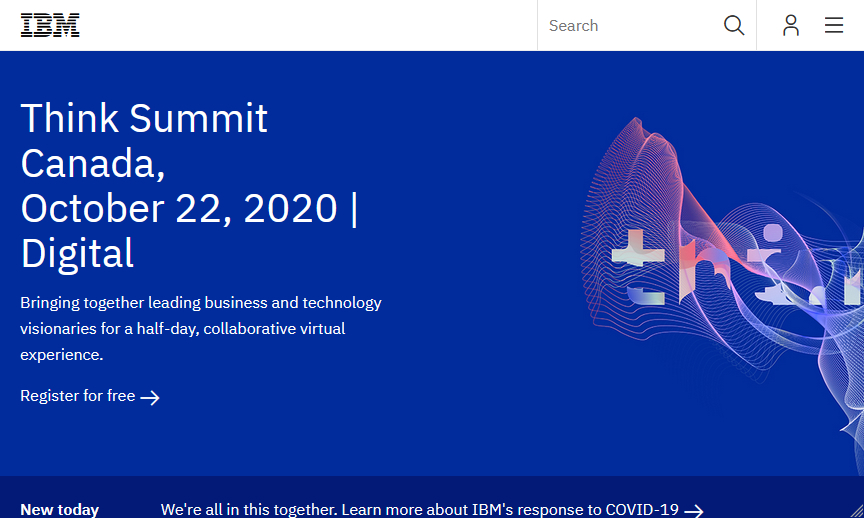This screenshot has width=864, height=518.
Task: Click the IBM logo
Action: 50,25
